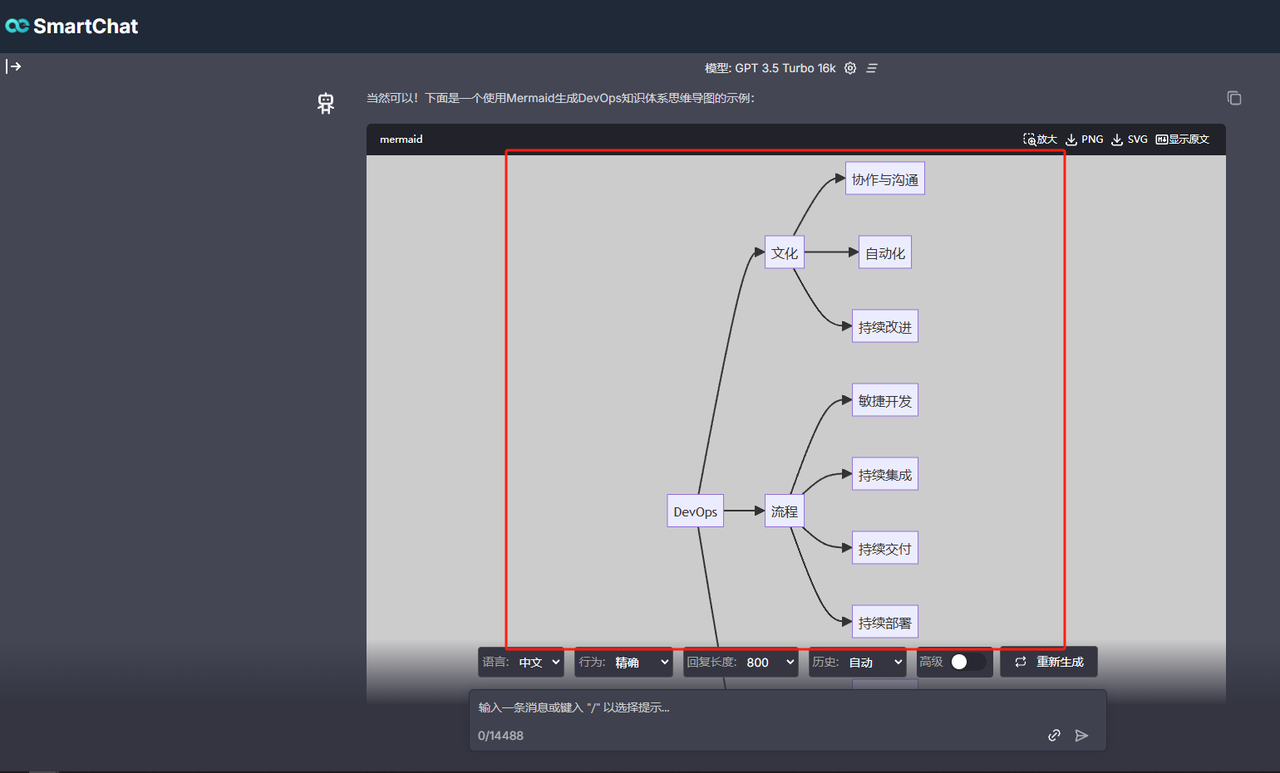Image resolution: width=1280 pixels, height=773 pixels.
Task: Select the DevOps node
Action: click(695, 511)
